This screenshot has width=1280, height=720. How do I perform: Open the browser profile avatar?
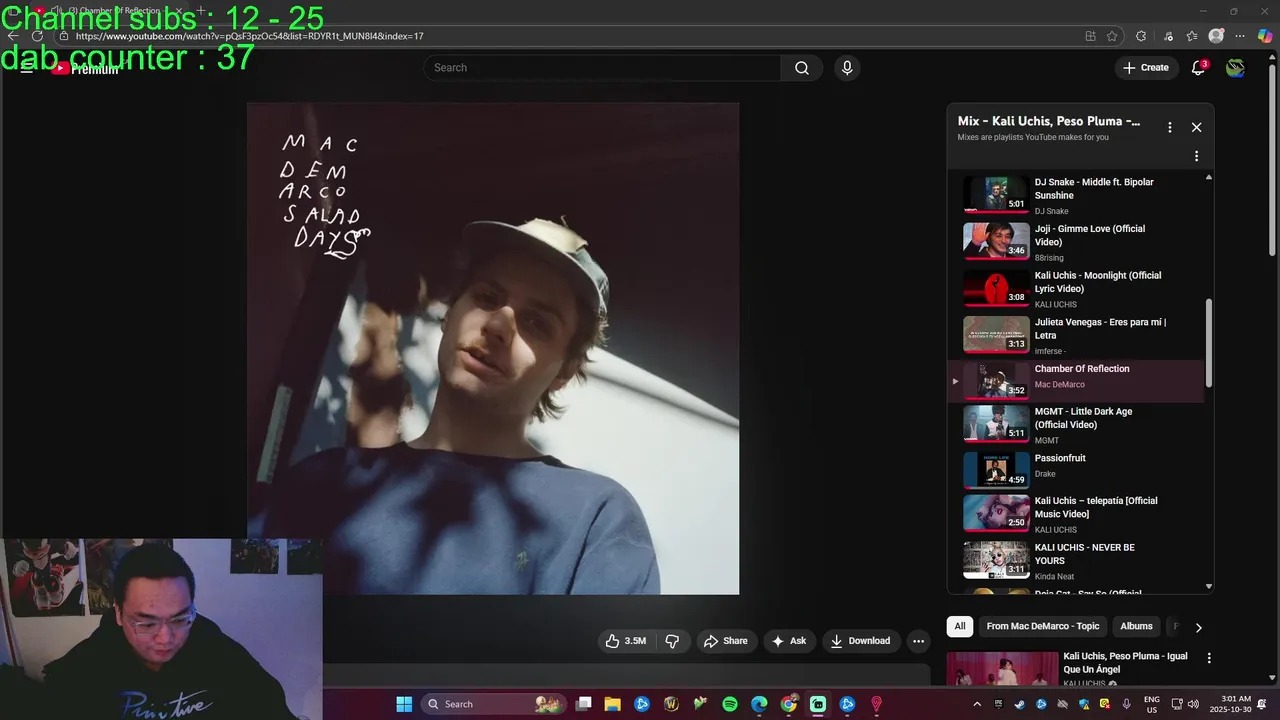coord(1216,36)
